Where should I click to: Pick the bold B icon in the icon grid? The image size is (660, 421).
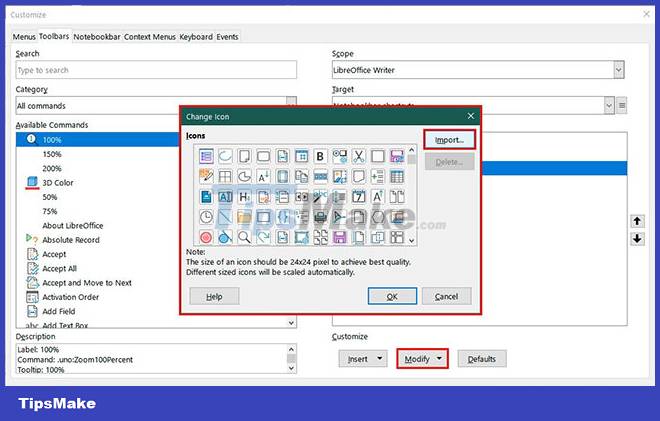(x=320, y=156)
